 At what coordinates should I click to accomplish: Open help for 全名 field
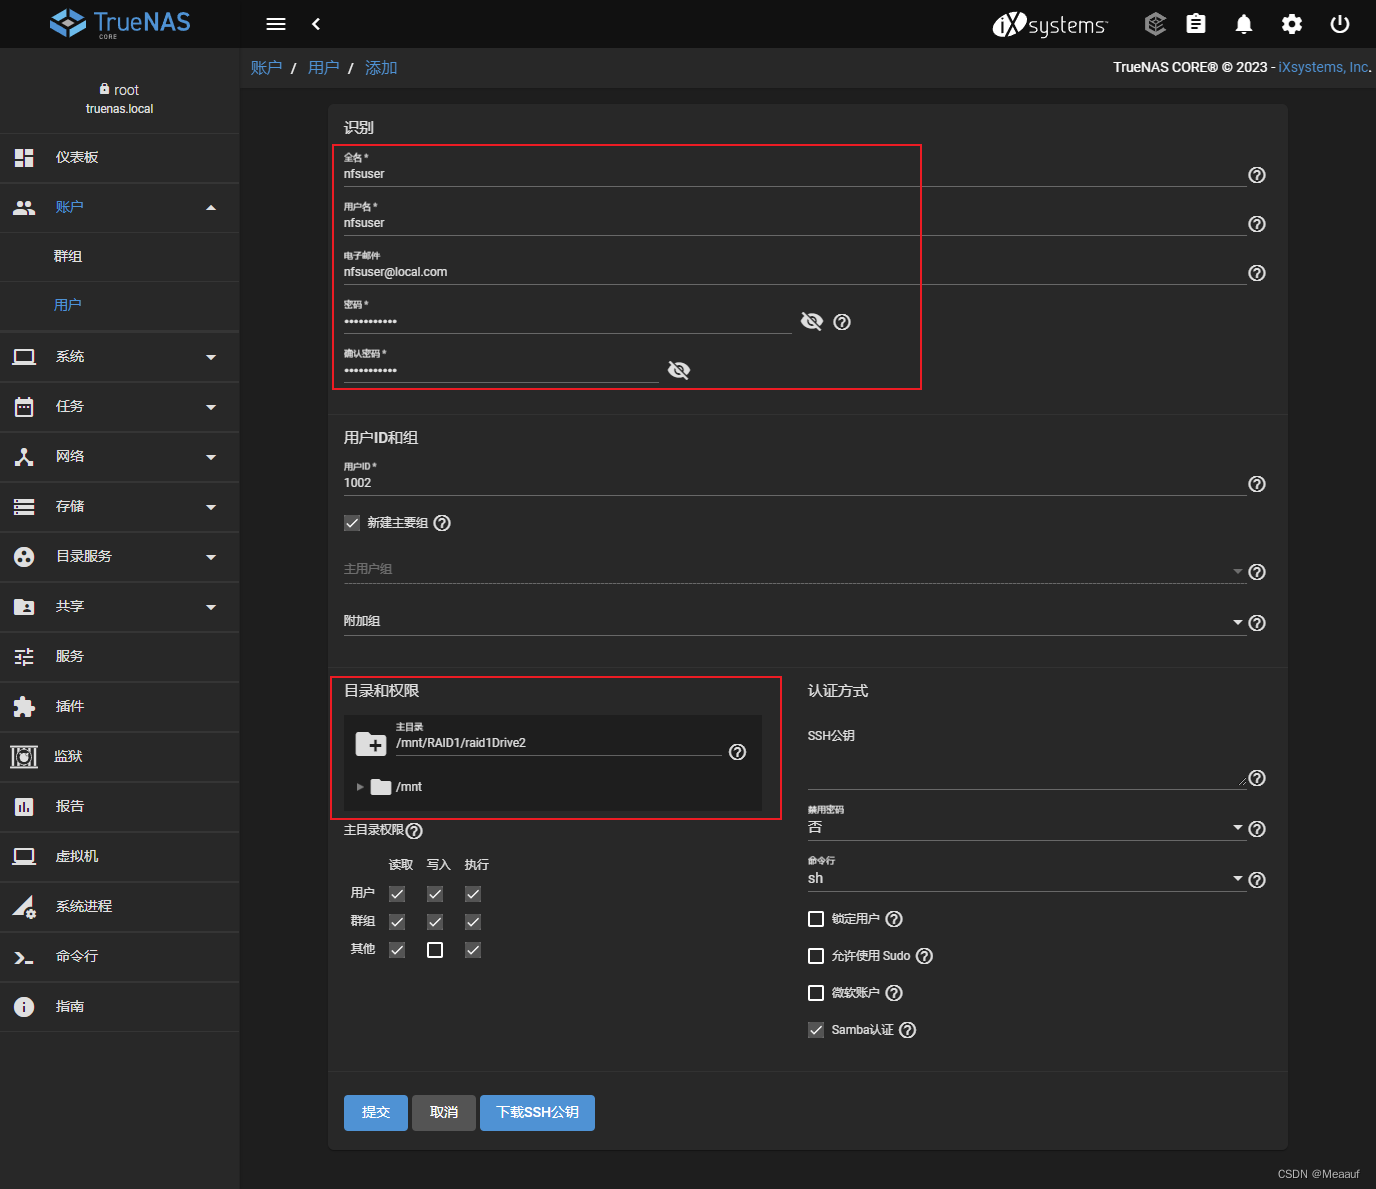coord(1257,175)
